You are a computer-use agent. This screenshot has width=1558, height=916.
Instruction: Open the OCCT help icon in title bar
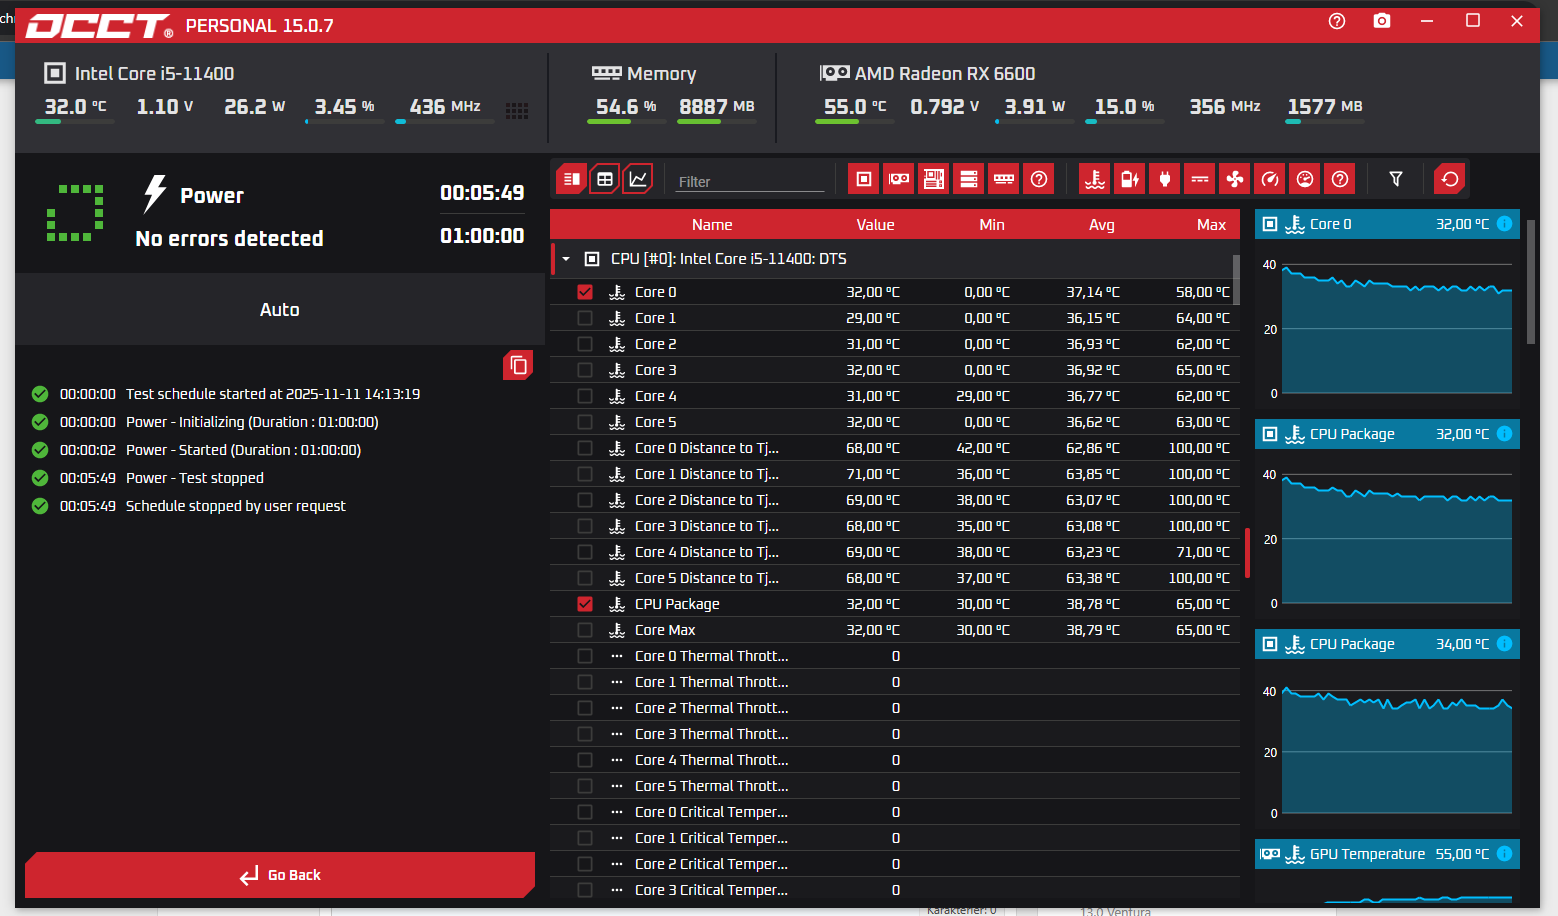pos(1337,21)
